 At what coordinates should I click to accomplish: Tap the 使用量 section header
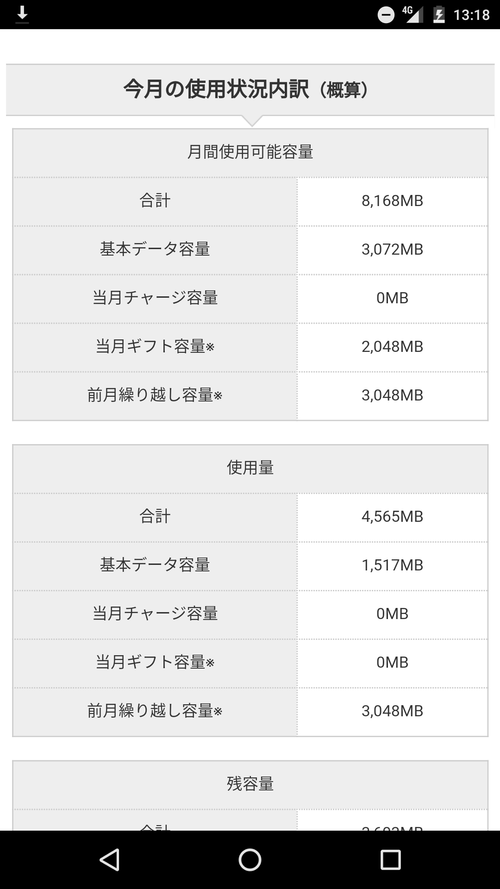[x=250, y=468]
